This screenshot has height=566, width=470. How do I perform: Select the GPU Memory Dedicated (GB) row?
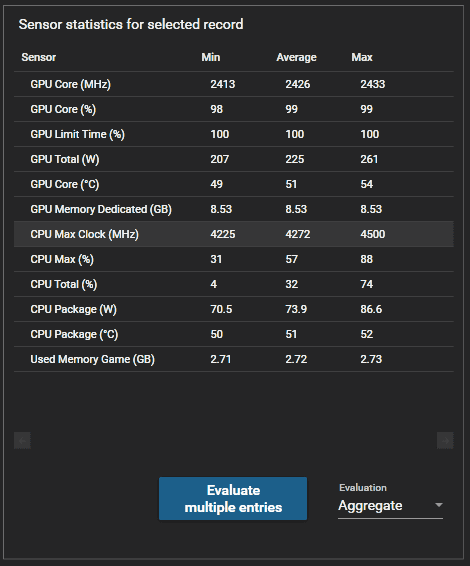pyautogui.click(x=234, y=209)
